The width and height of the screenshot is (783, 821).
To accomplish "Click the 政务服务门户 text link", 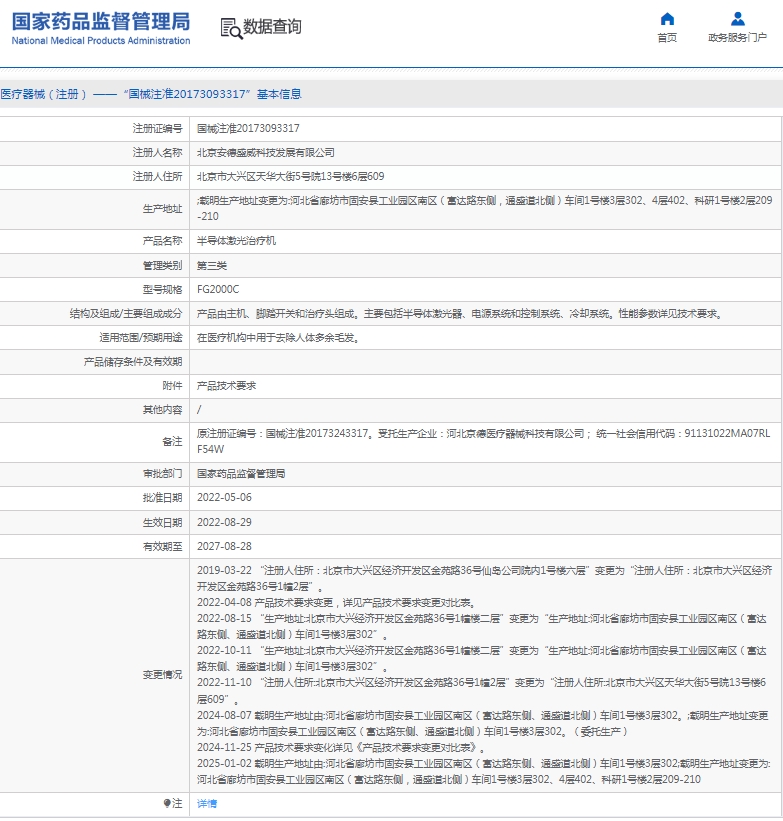I will 737,37.
